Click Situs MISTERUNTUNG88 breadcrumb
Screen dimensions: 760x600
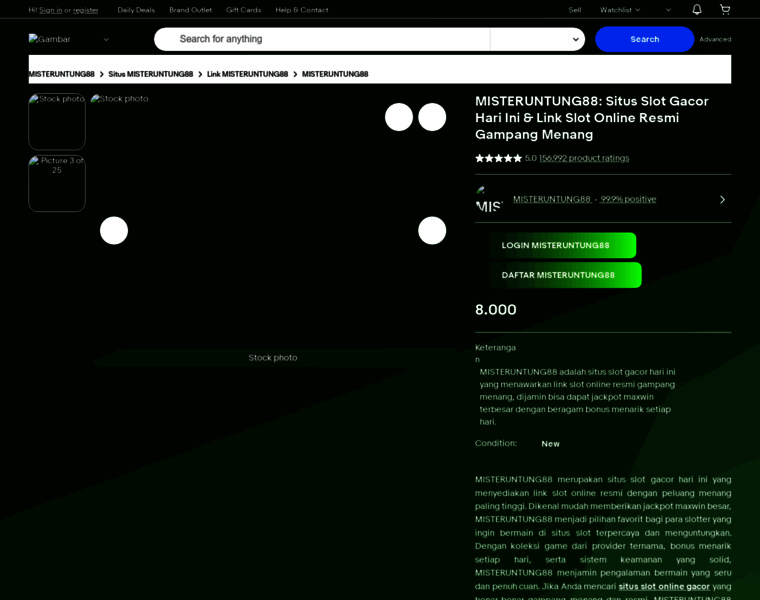[151, 74]
